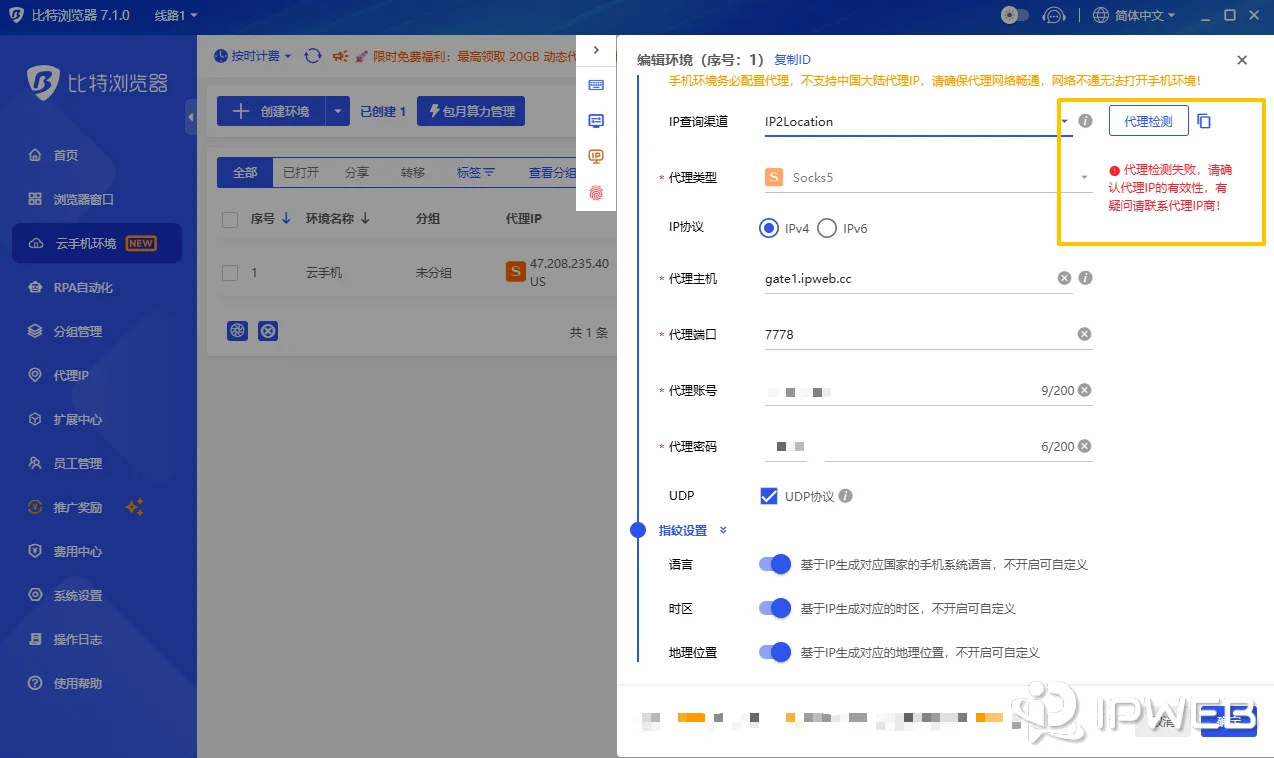Image resolution: width=1274 pixels, height=758 pixels.
Task: Click inside the 代理端口 input field
Action: [900, 334]
